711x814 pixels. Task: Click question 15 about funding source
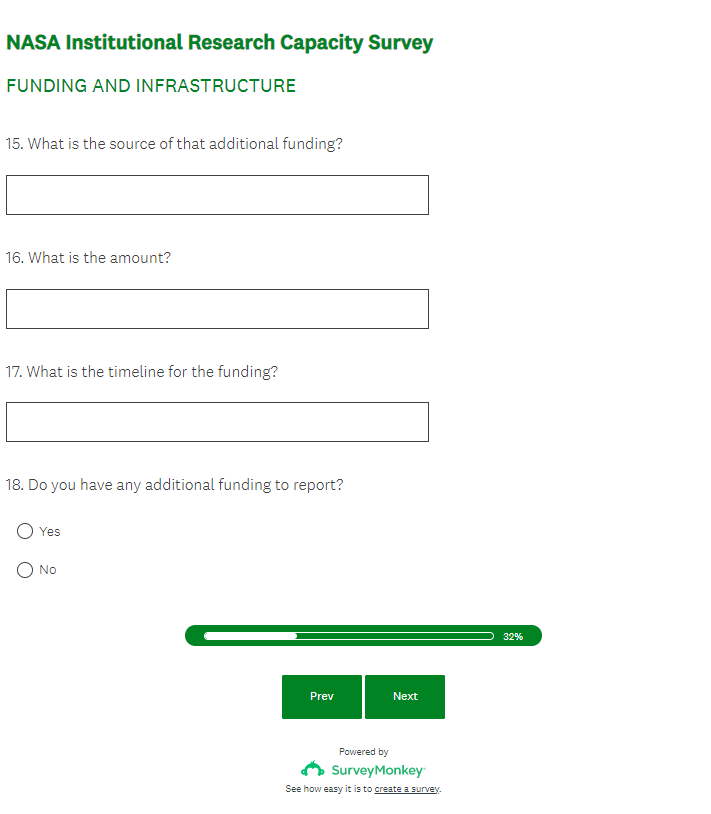click(174, 144)
